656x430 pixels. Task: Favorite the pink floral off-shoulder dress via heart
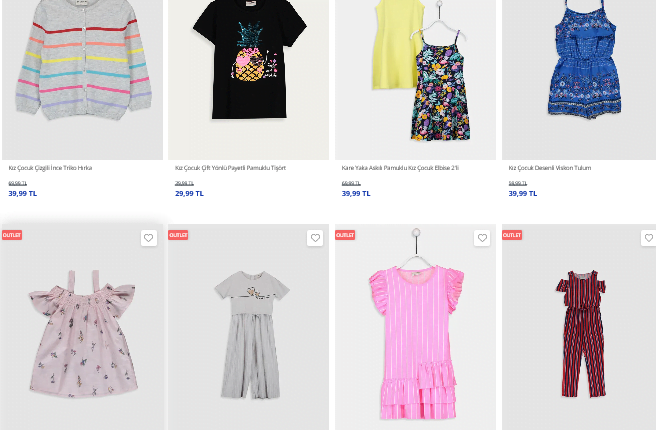[149, 238]
